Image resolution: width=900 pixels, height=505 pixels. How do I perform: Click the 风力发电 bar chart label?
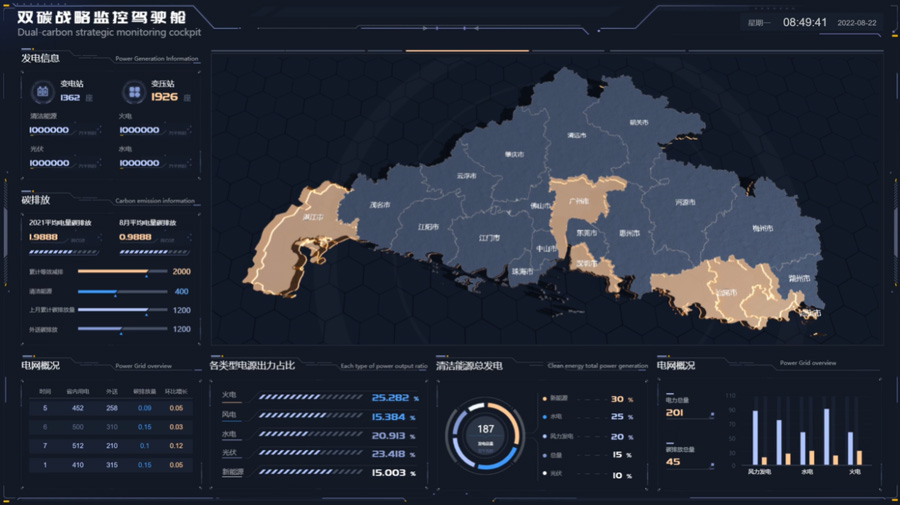[x=759, y=471]
